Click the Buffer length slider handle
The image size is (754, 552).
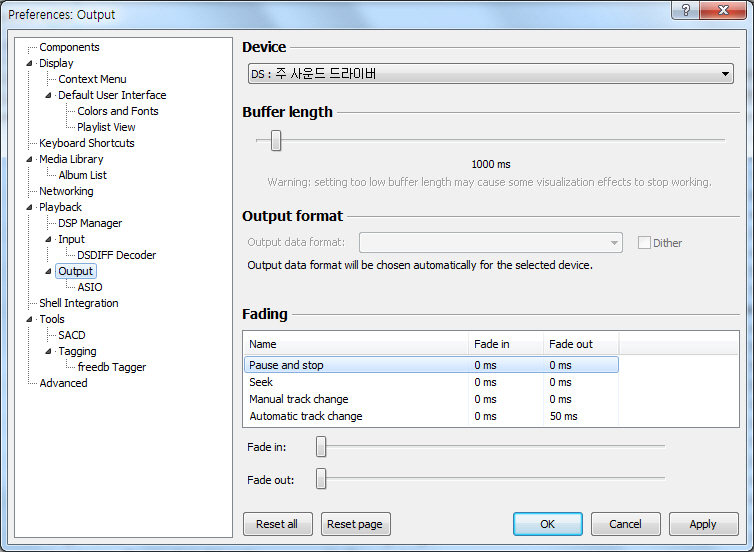point(276,140)
